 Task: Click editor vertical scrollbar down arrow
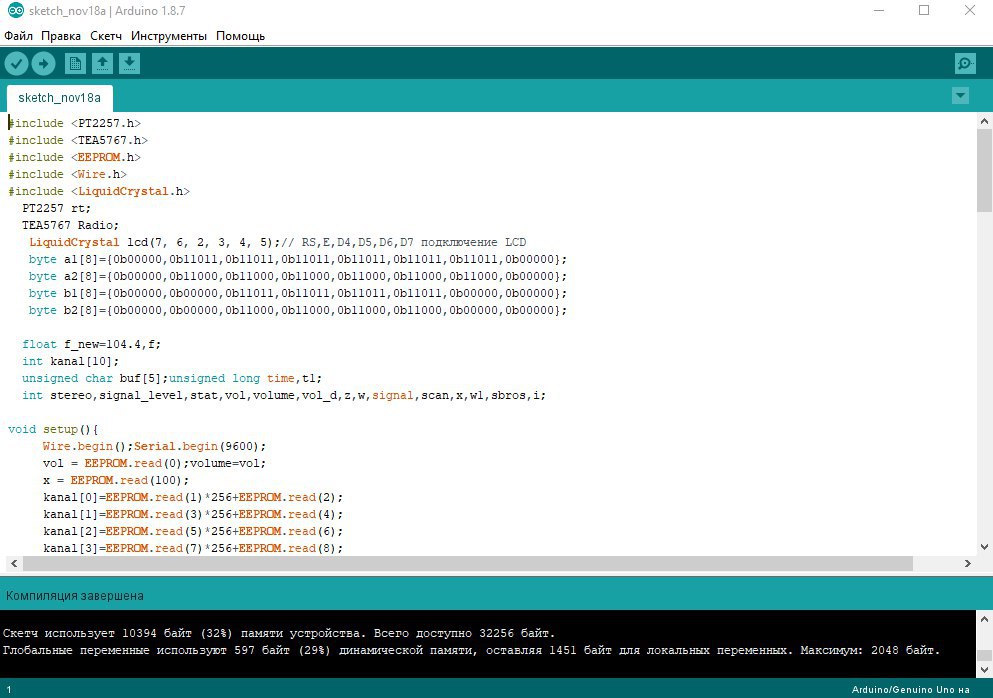(984, 547)
